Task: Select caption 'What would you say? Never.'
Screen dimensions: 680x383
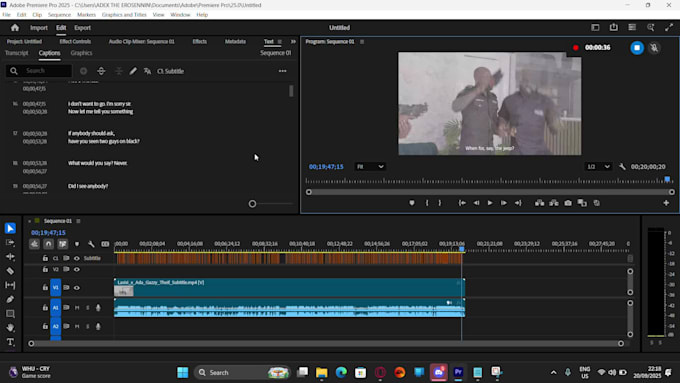Action: [98, 163]
